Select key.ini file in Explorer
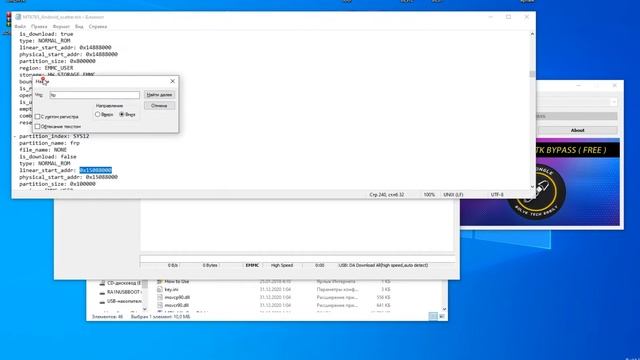The width and height of the screenshot is (640, 360). 171,289
